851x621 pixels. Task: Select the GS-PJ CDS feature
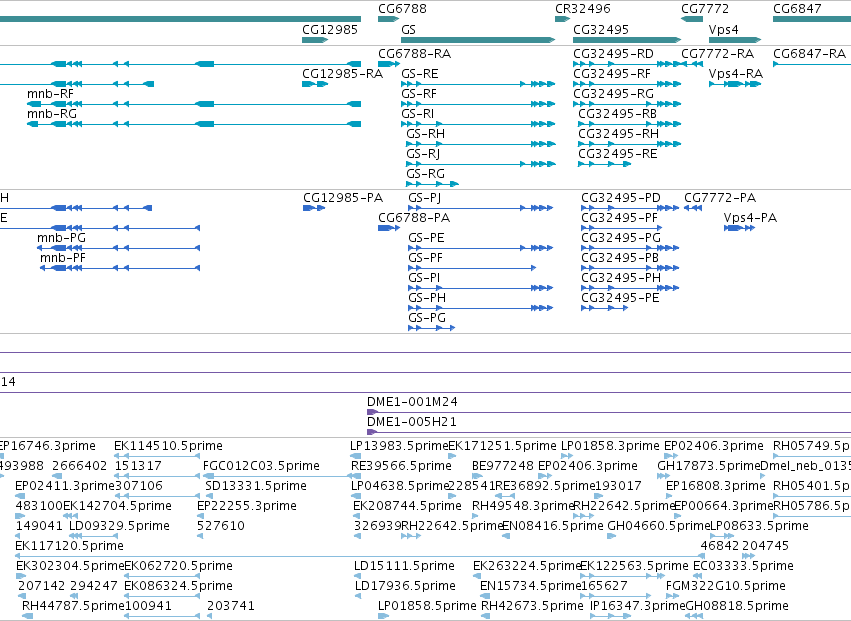(481, 208)
